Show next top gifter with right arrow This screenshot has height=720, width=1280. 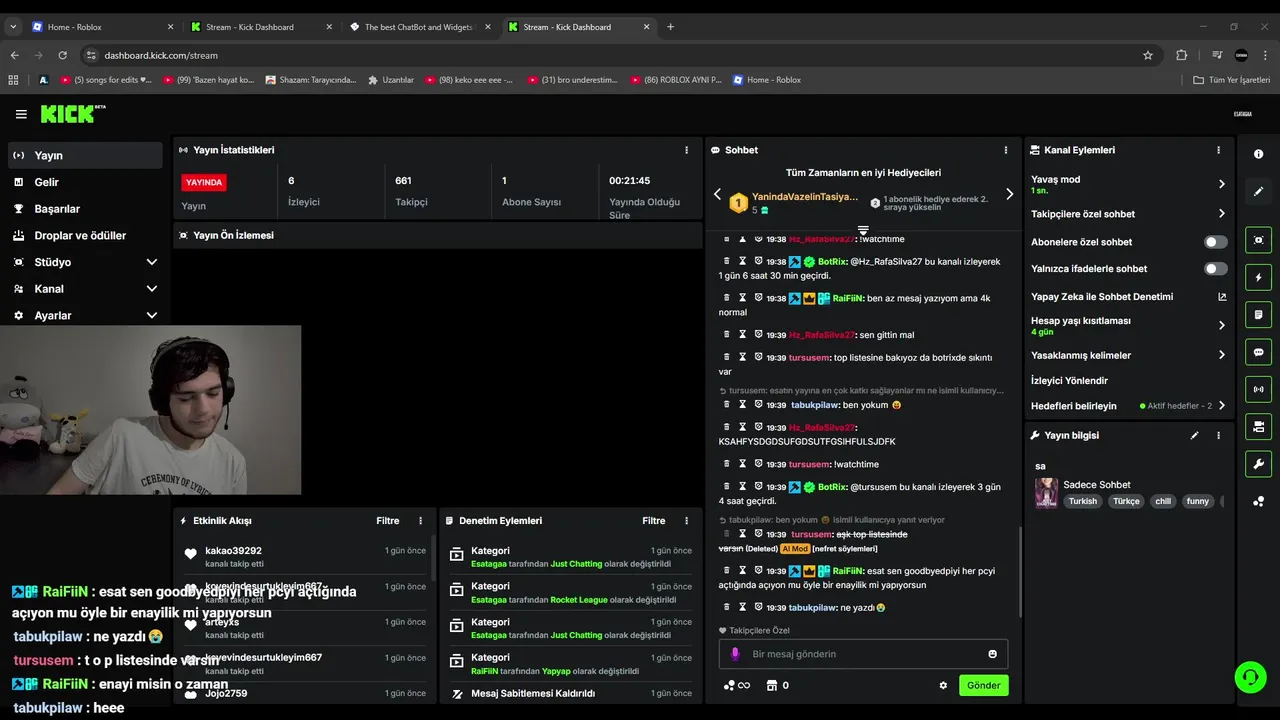(x=1009, y=194)
